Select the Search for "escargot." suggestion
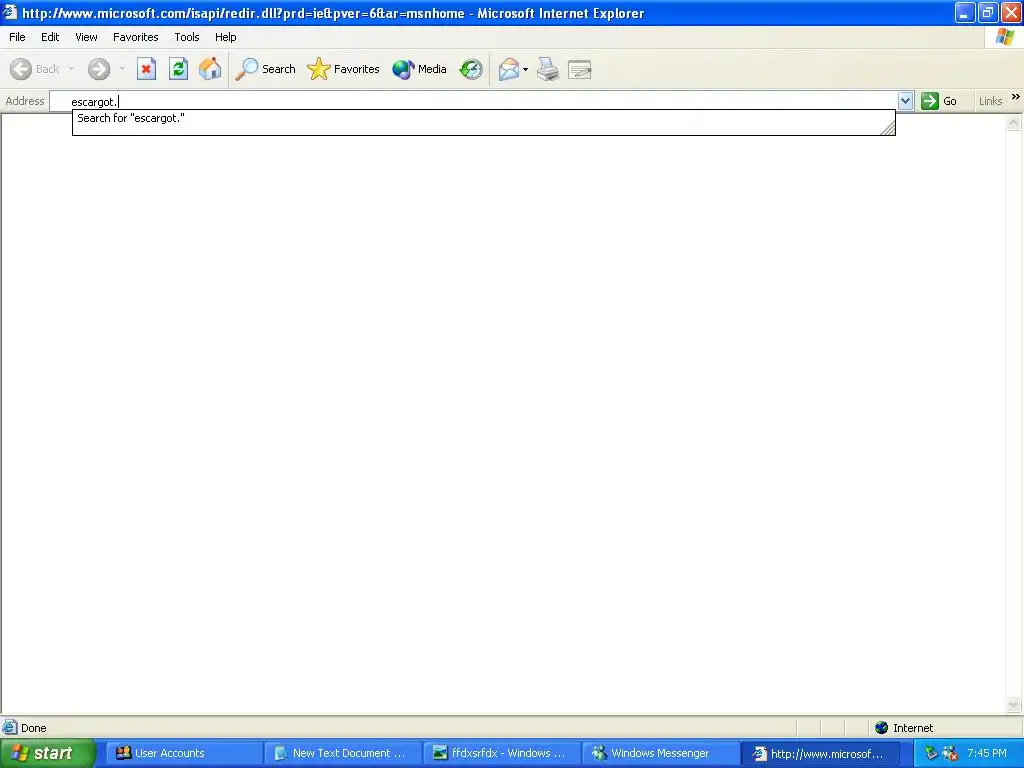The width and height of the screenshot is (1024, 768). pos(483,118)
